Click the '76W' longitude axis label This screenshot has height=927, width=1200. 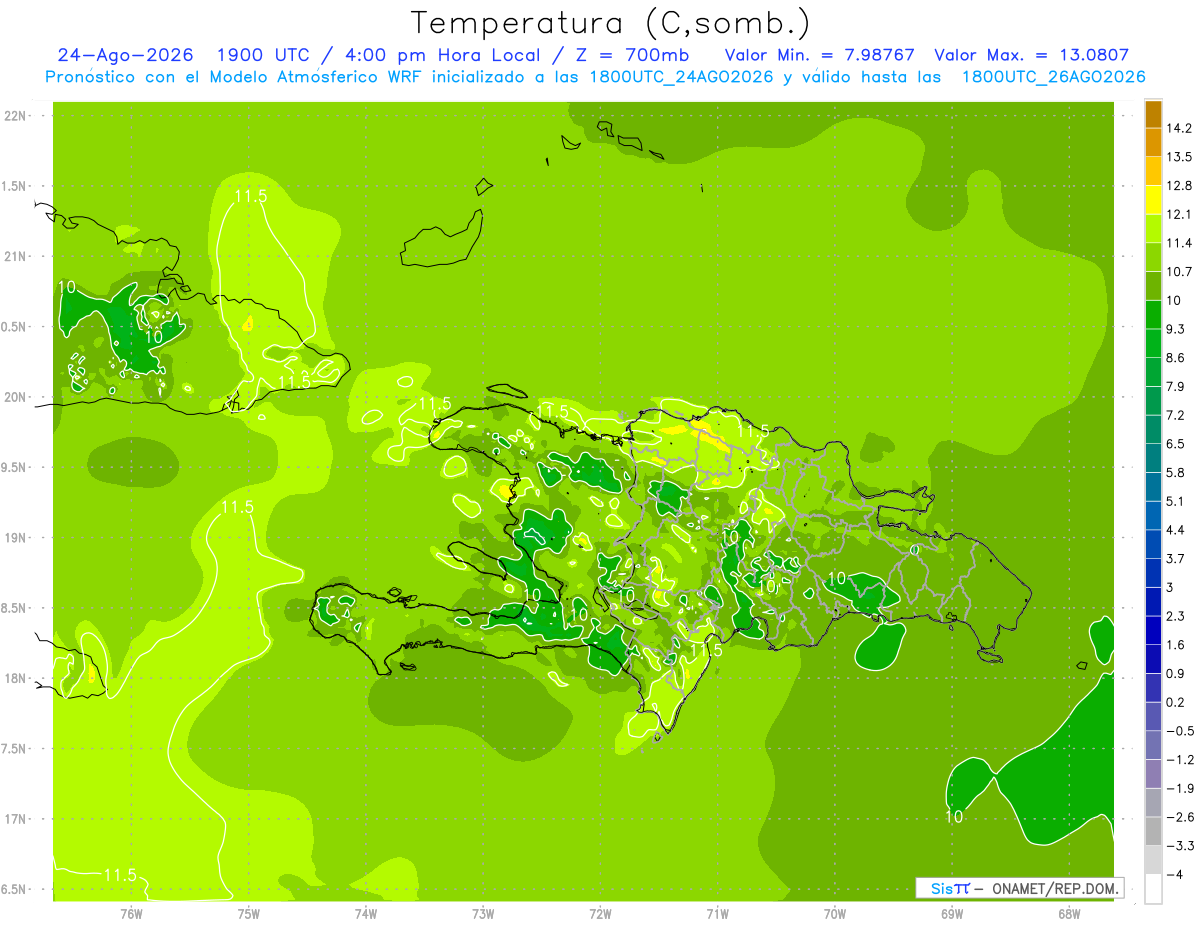click(131, 912)
